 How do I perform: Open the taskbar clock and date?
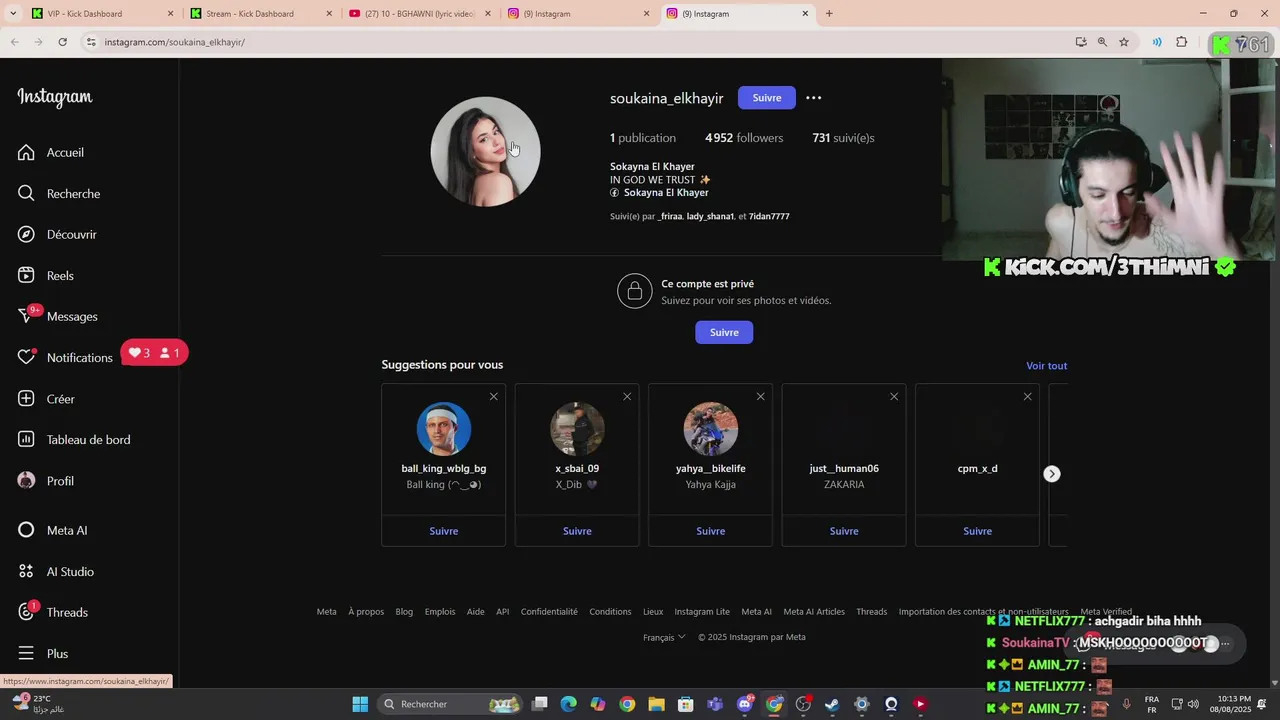pyautogui.click(x=1230, y=704)
